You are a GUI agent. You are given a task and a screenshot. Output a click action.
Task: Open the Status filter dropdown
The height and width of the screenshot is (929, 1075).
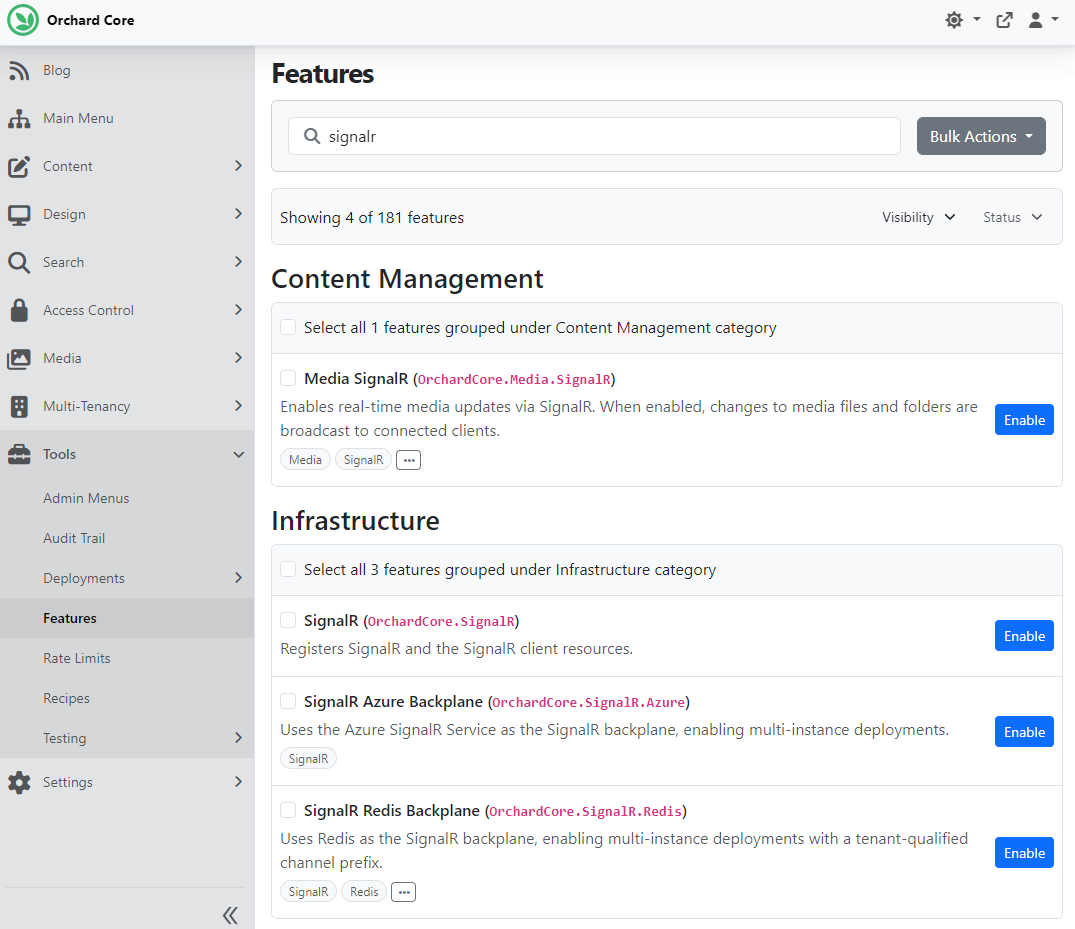(1013, 217)
